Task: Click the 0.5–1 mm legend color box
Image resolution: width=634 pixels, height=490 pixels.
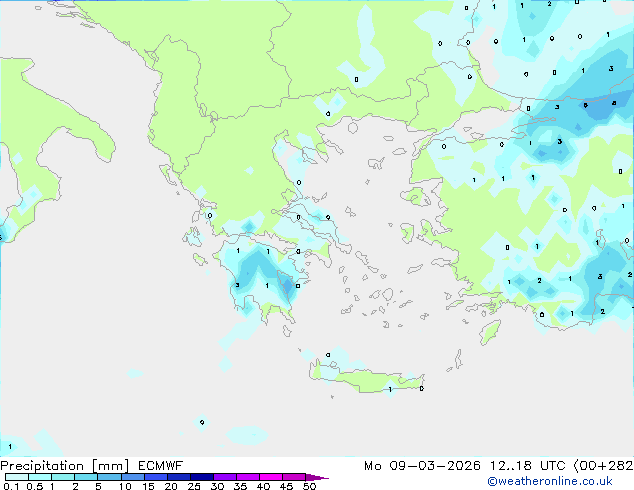Action: (x=40, y=477)
